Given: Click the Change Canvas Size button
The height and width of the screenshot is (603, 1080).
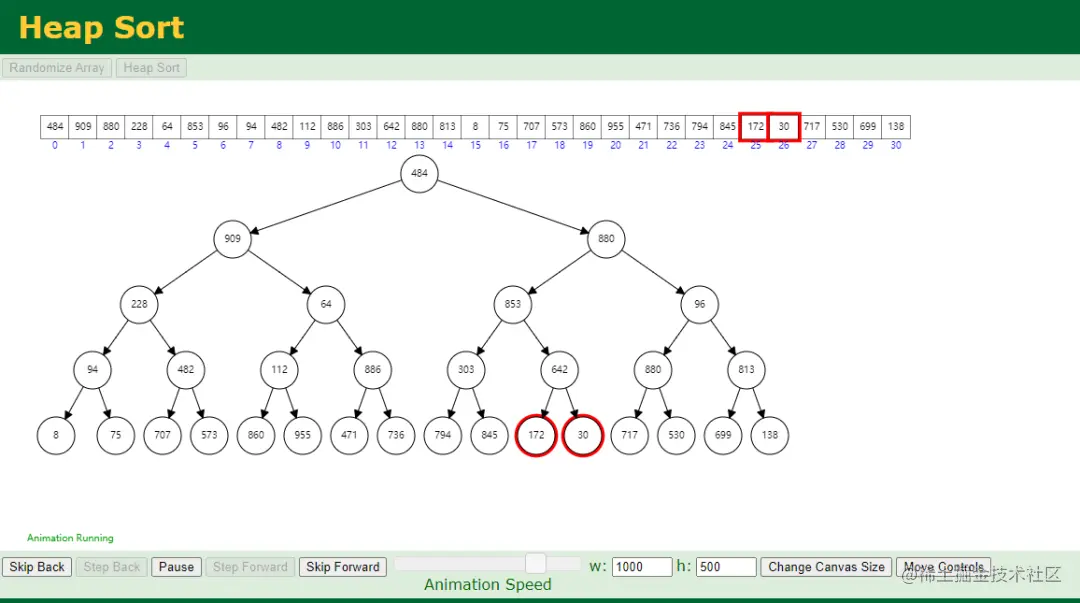Looking at the screenshot, I should coord(826,566).
